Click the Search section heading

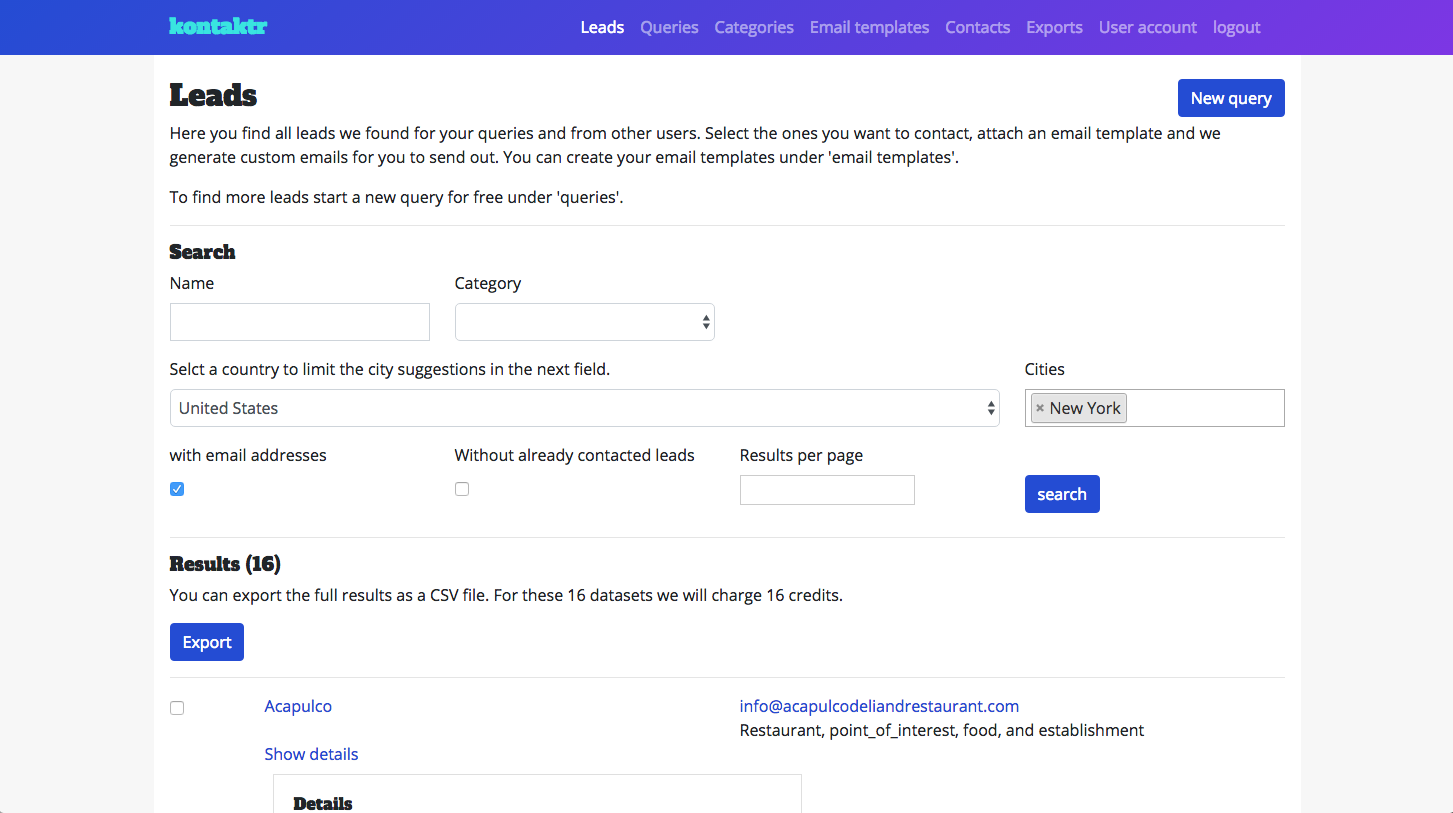[x=202, y=252]
